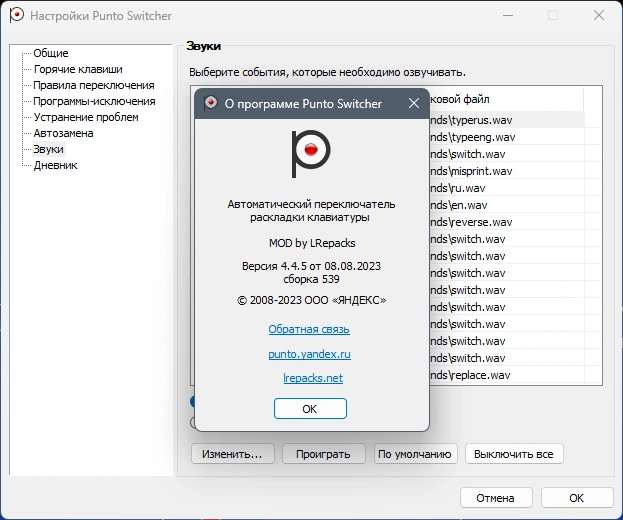Open the lrepacks.net link
Viewport: 623px width, 520px height.
(313, 378)
